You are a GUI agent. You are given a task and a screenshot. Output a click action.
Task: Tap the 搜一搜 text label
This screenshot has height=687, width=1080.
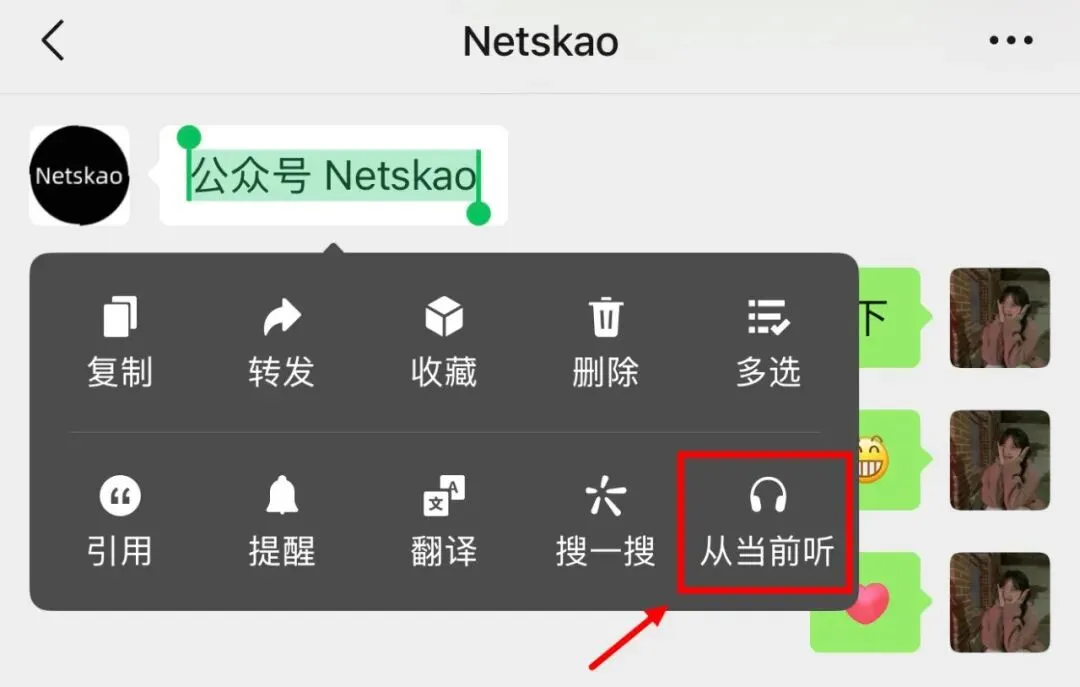point(606,551)
